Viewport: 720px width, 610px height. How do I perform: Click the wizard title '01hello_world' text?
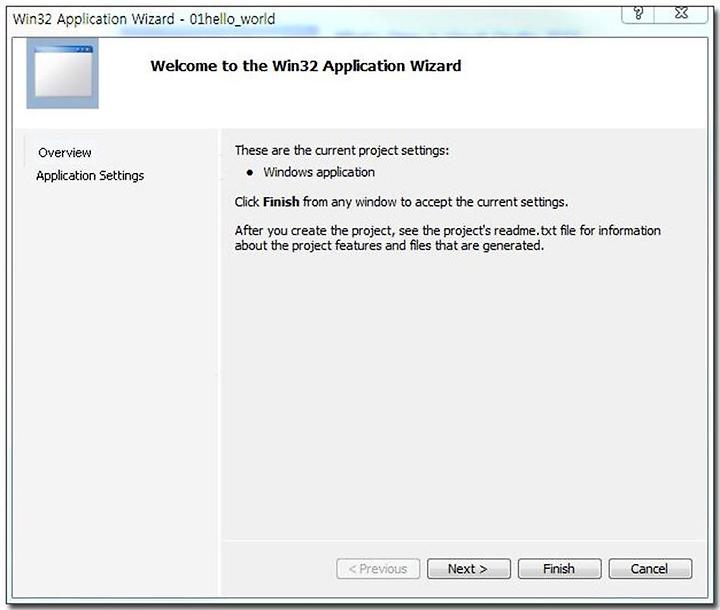coord(232,19)
